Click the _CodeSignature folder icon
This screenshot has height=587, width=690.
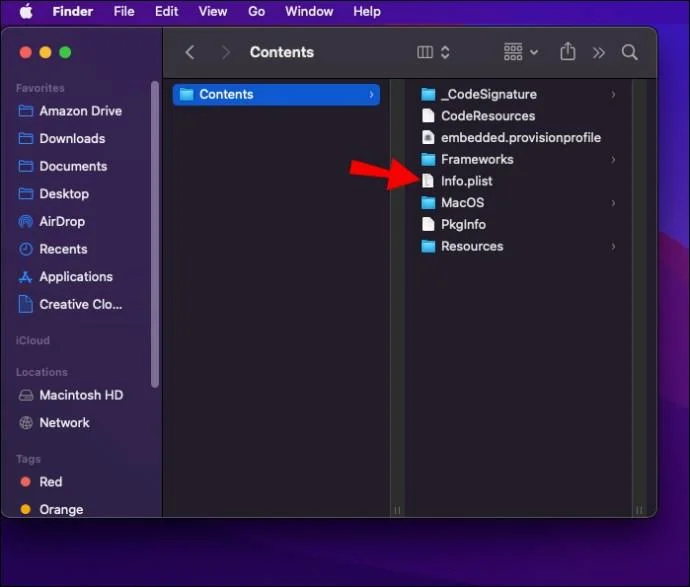pyautogui.click(x=428, y=94)
